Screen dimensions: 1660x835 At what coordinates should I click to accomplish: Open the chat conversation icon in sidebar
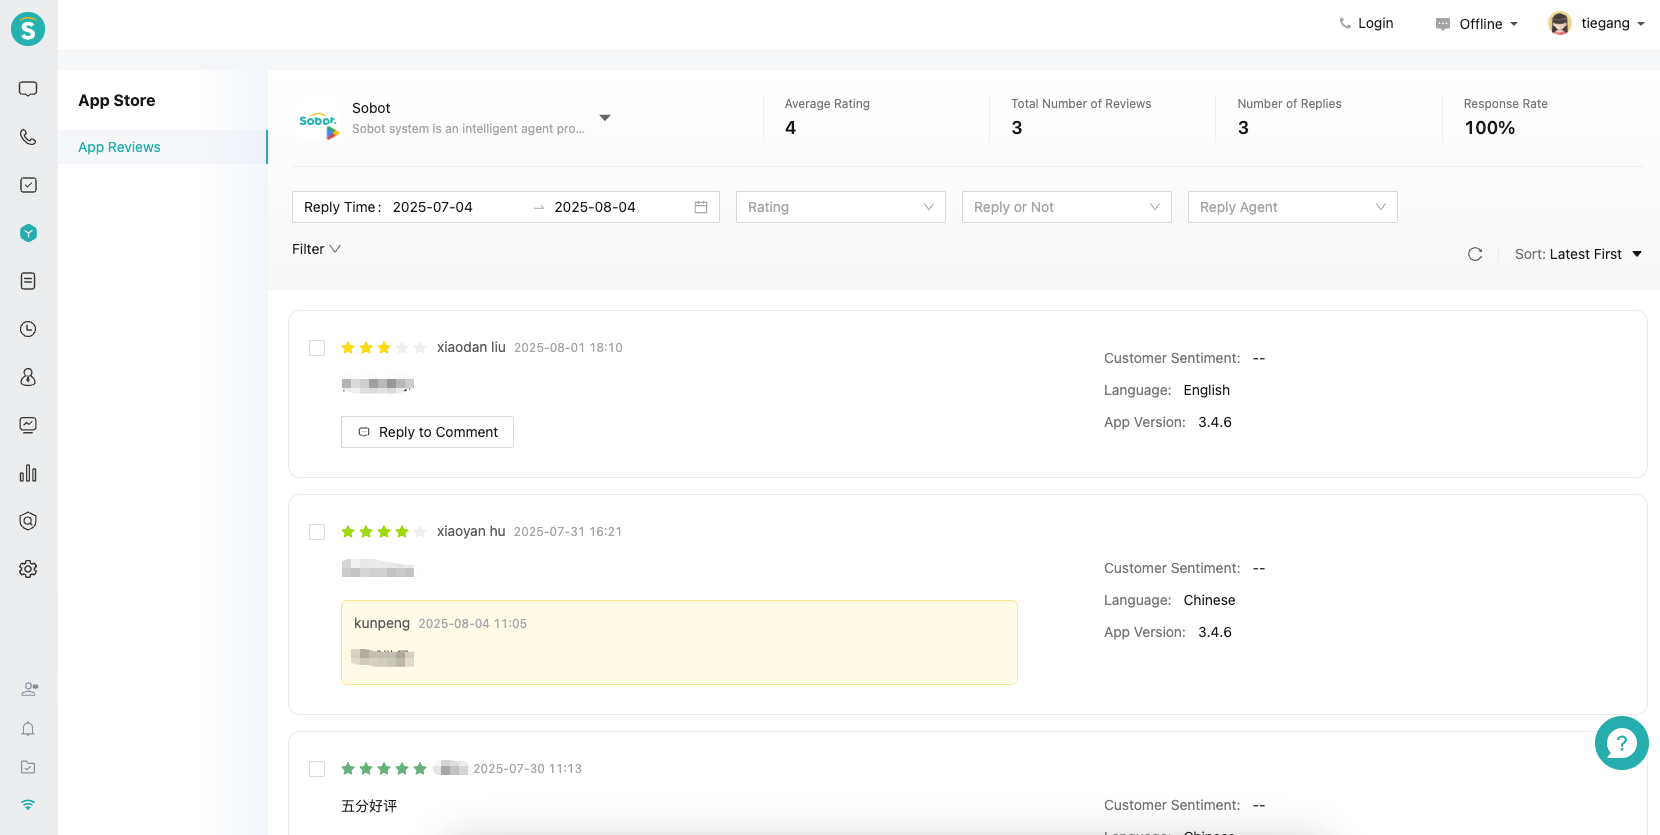tap(28, 89)
